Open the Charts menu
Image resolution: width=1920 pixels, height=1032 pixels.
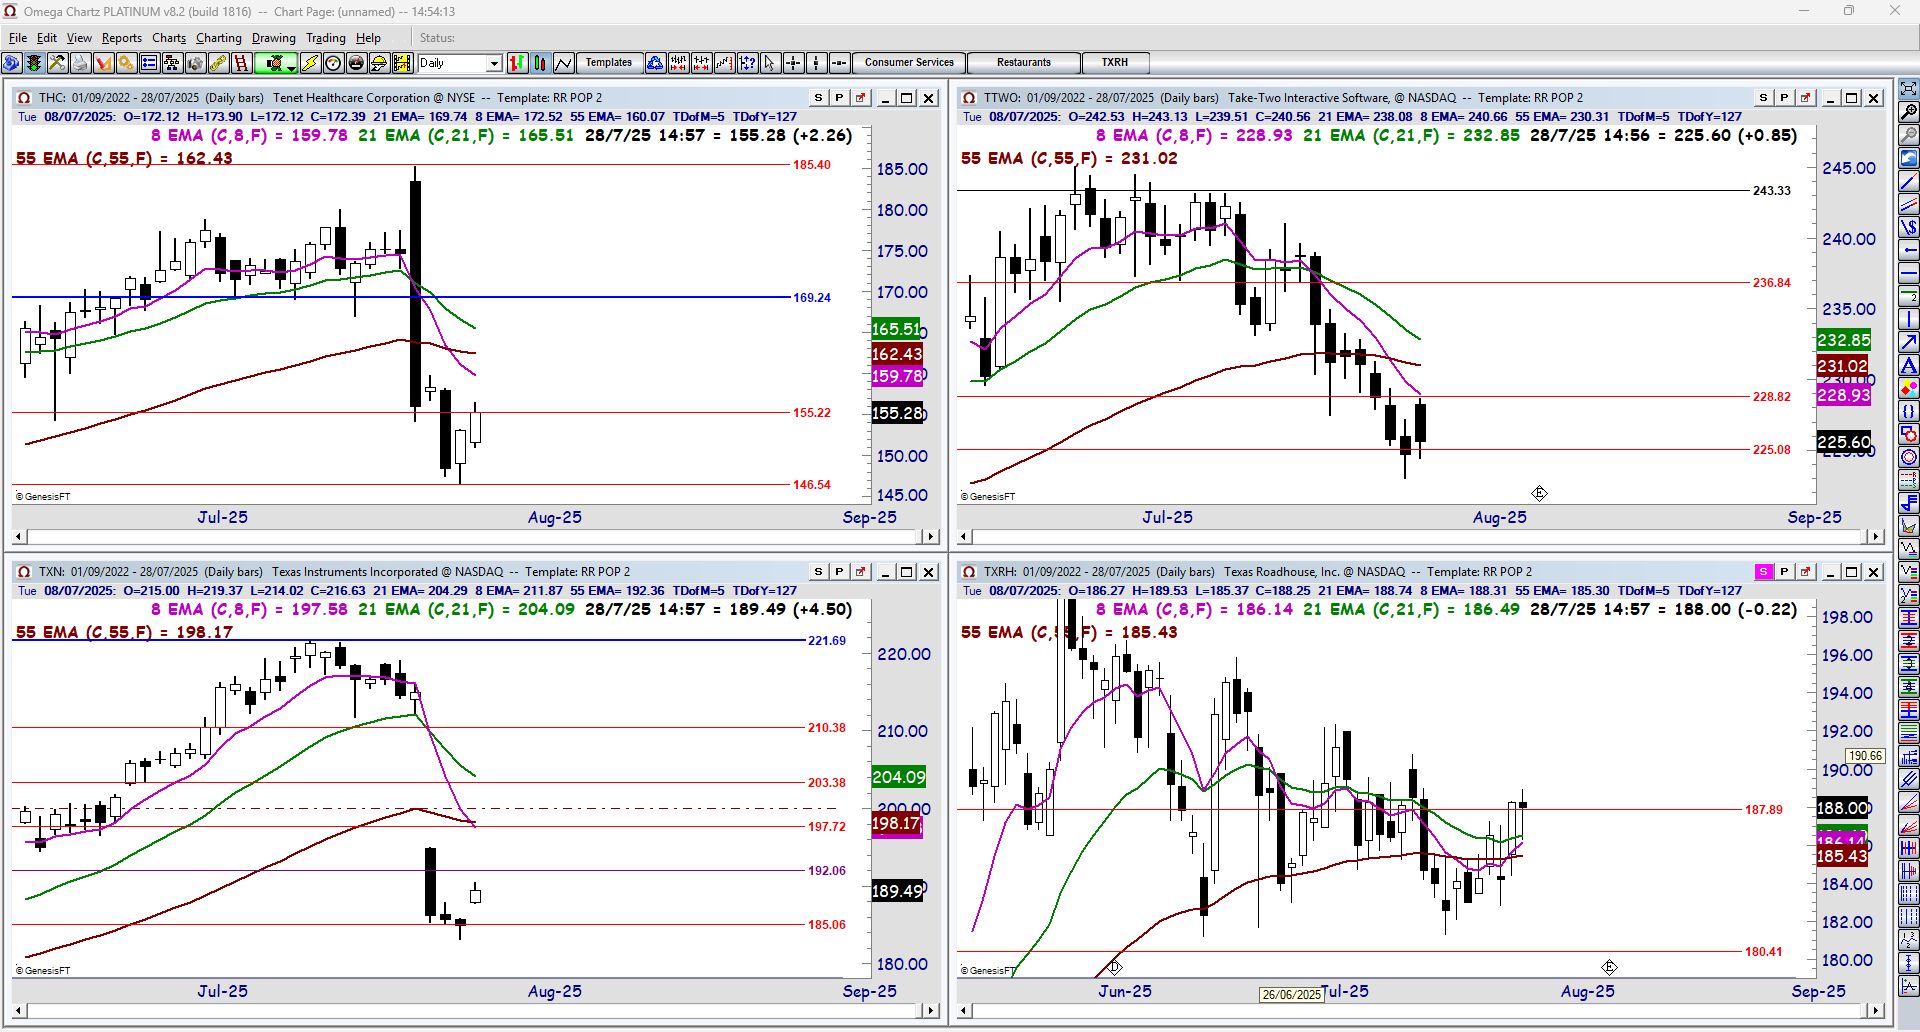pyautogui.click(x=169, y=38)
